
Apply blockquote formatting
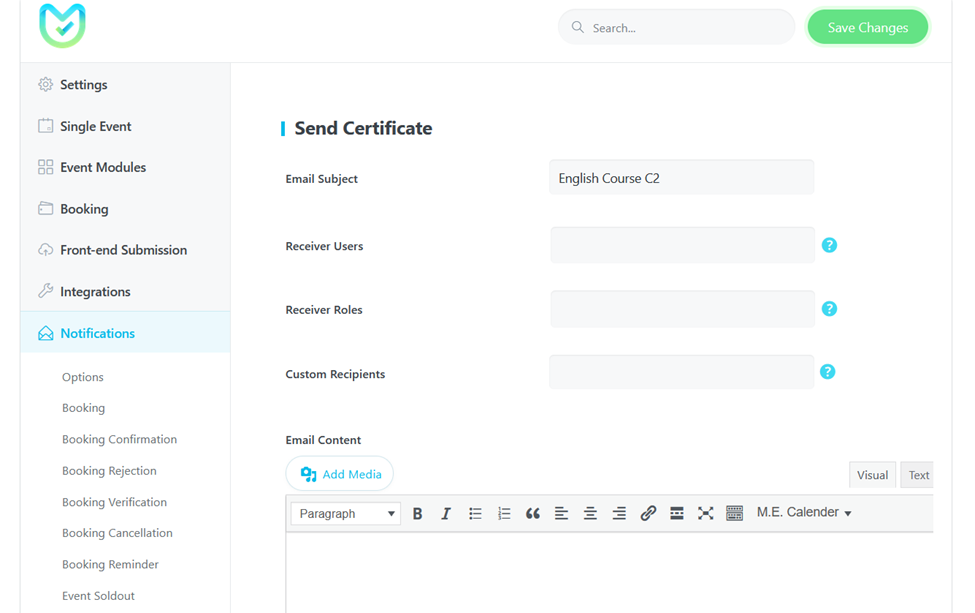pos(533,514)
